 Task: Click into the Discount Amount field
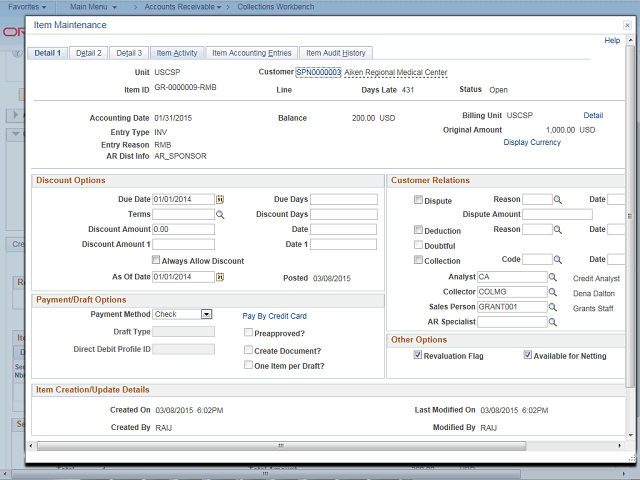point(183,230)
